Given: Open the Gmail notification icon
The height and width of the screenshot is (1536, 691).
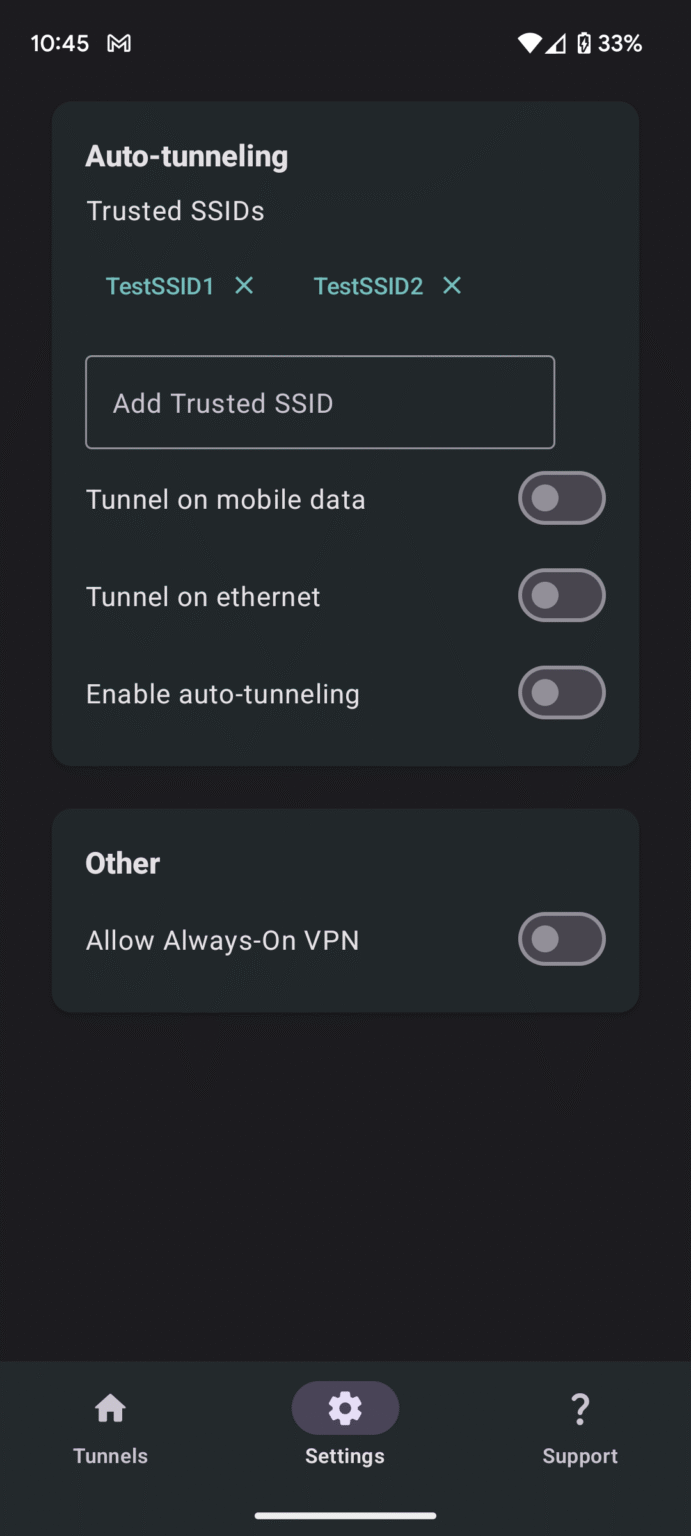Looking at the screenshot, I should [120, 43].
